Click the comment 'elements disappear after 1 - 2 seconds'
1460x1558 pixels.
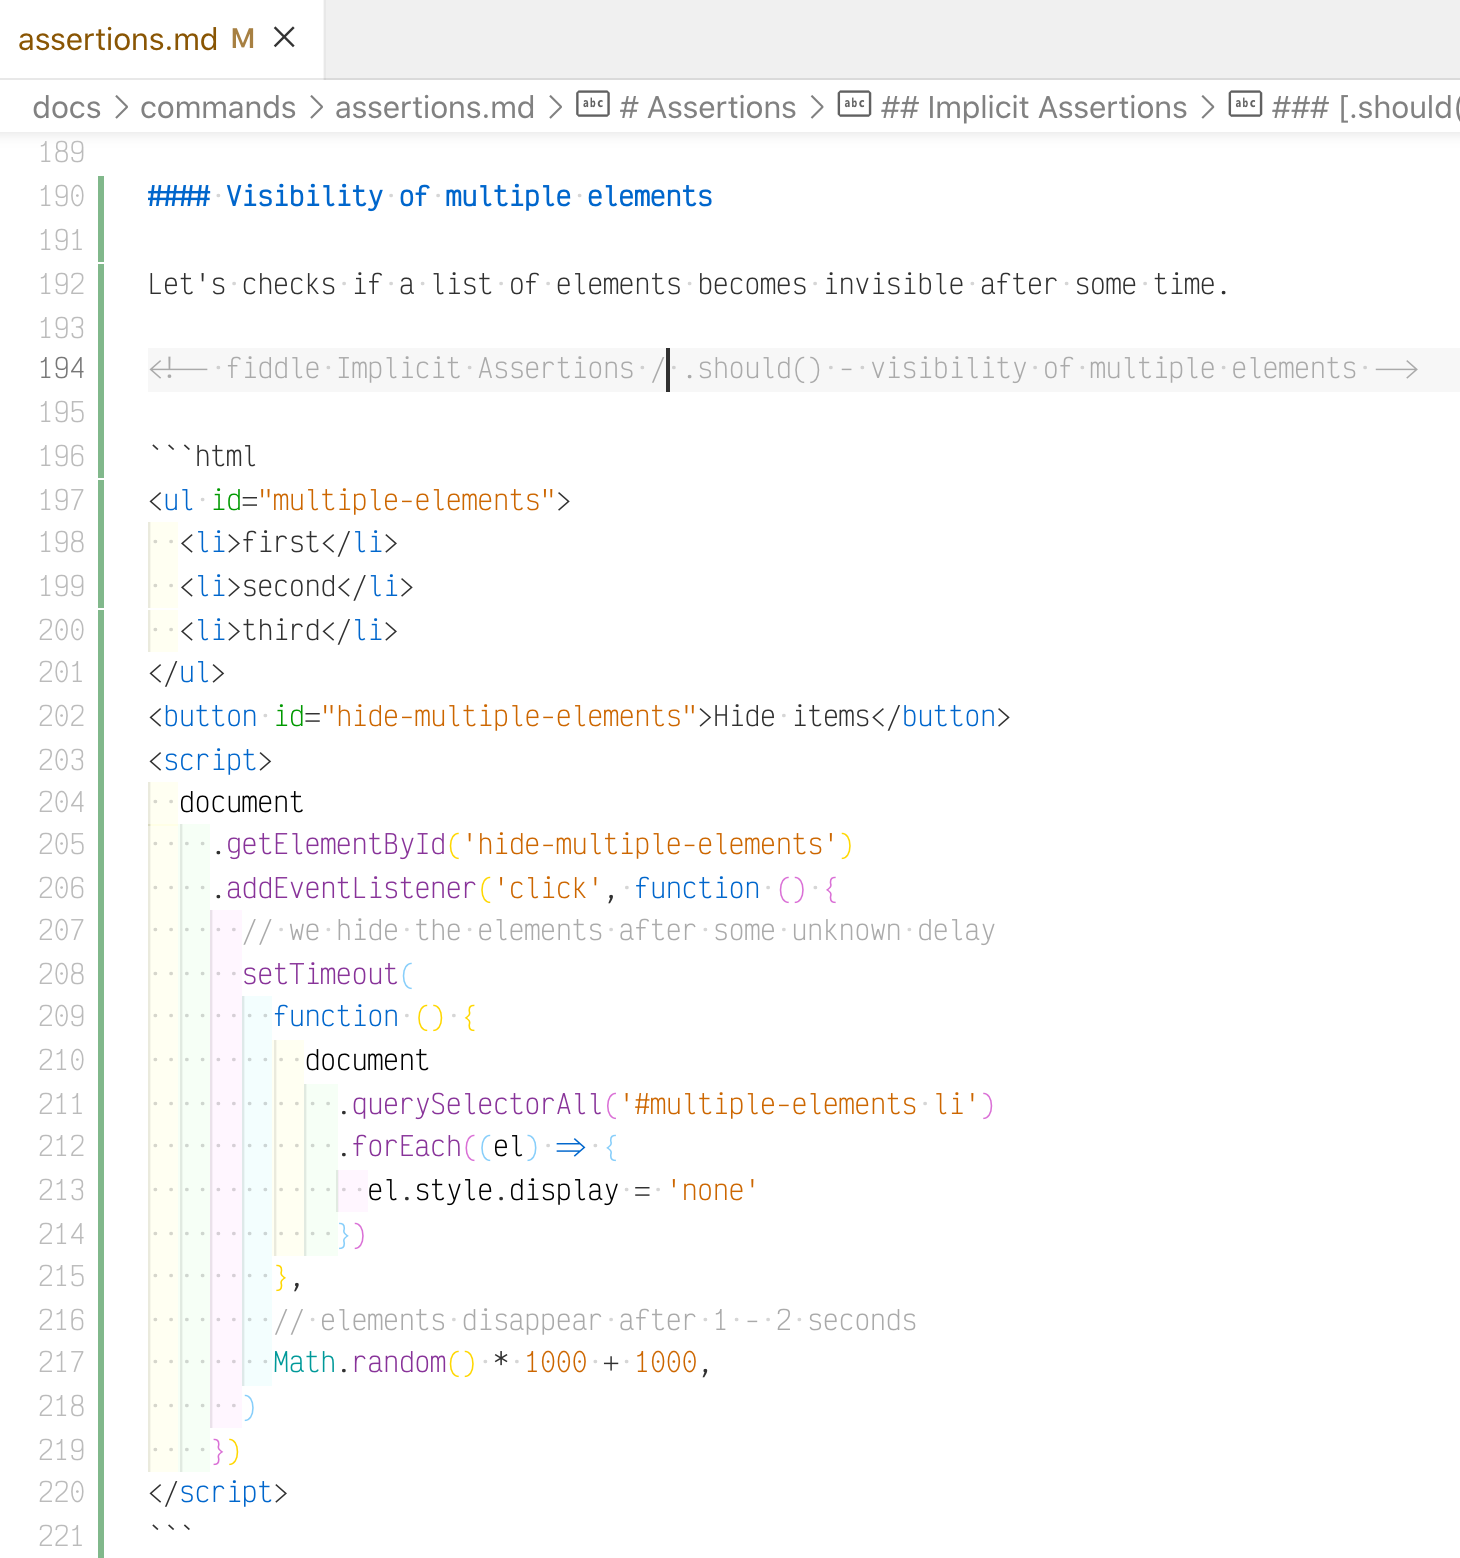tap(595, 1320)
